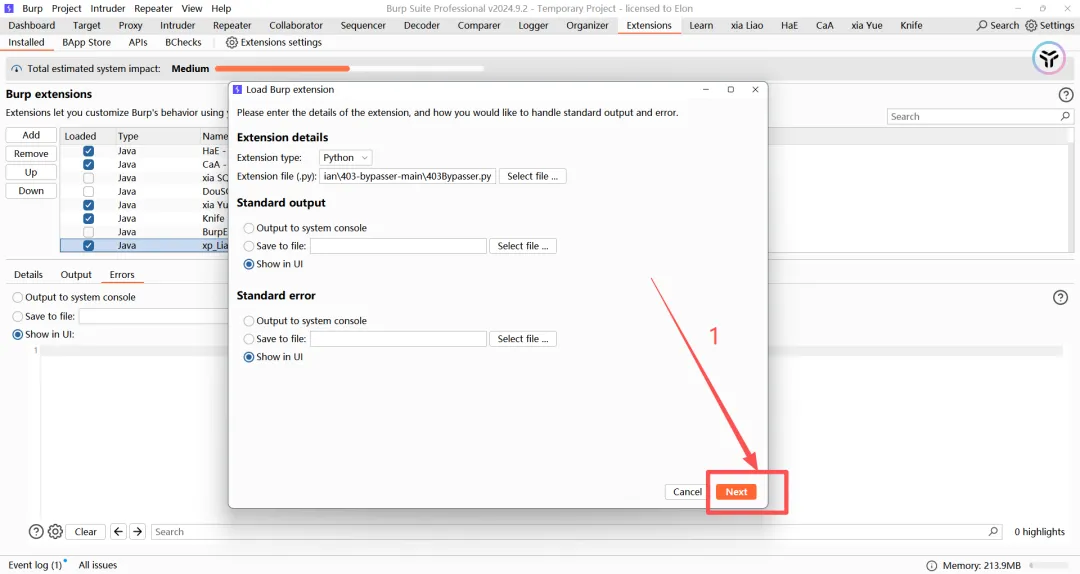Image resolution: width=1080 pixels, height=574 pixels.
Task: Open the gear icon beside Clear button
Action: [55, 531]
